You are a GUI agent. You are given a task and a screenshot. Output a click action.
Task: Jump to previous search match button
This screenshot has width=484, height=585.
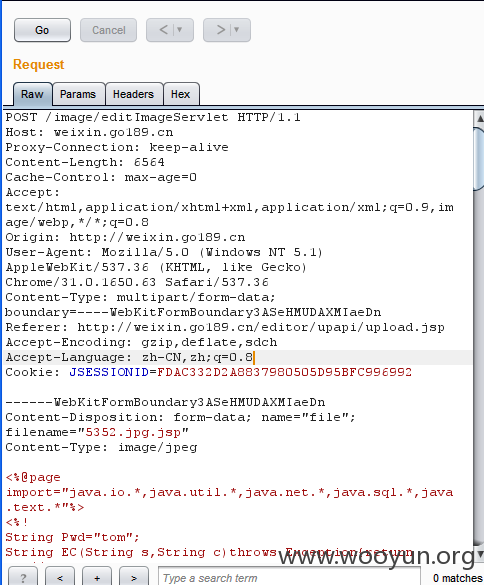60,577
